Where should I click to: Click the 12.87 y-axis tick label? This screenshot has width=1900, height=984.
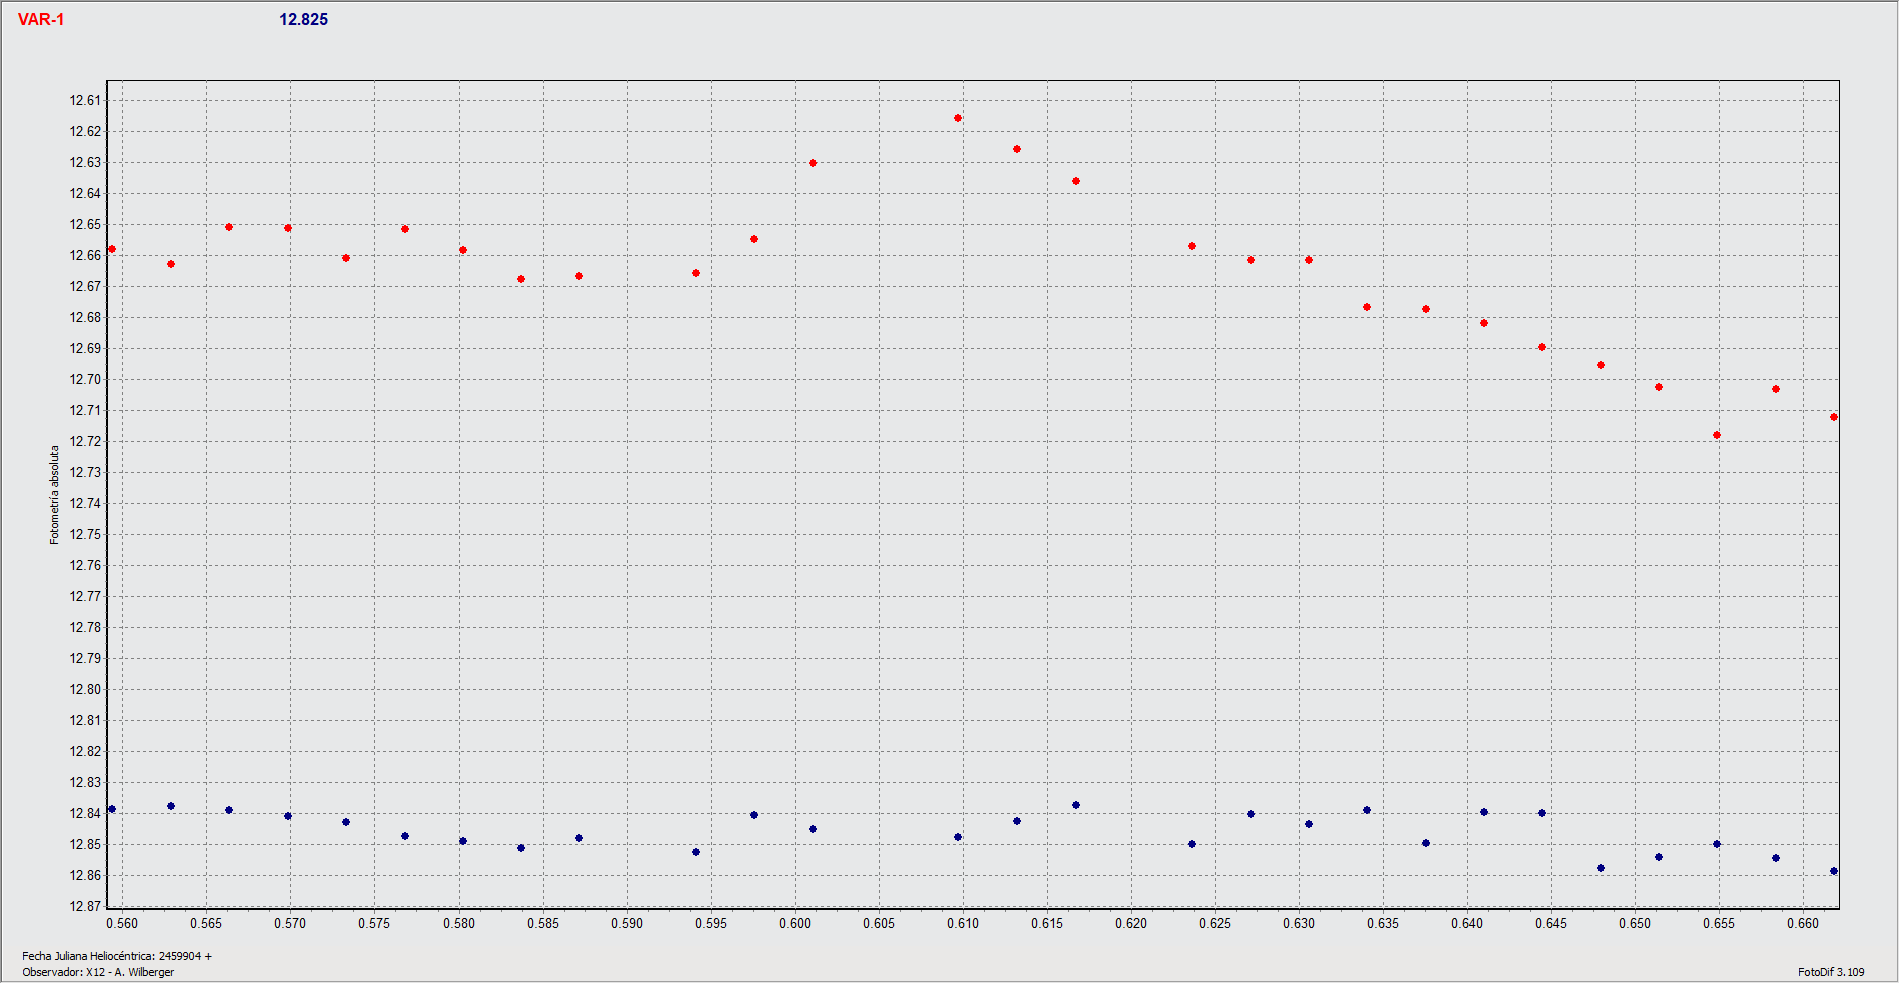pos(85,906)
